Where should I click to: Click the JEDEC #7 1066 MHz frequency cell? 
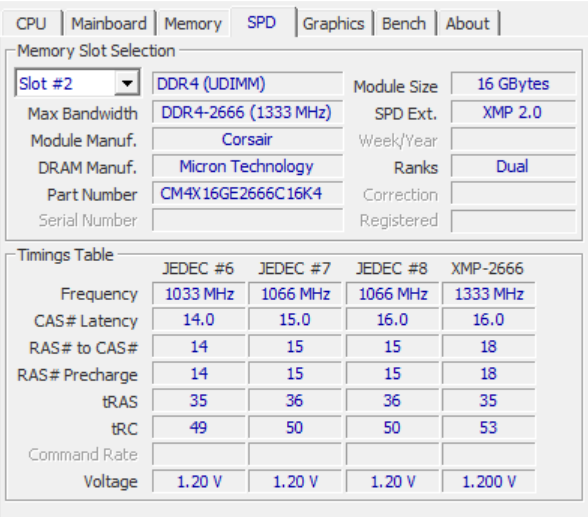point(295,294)
